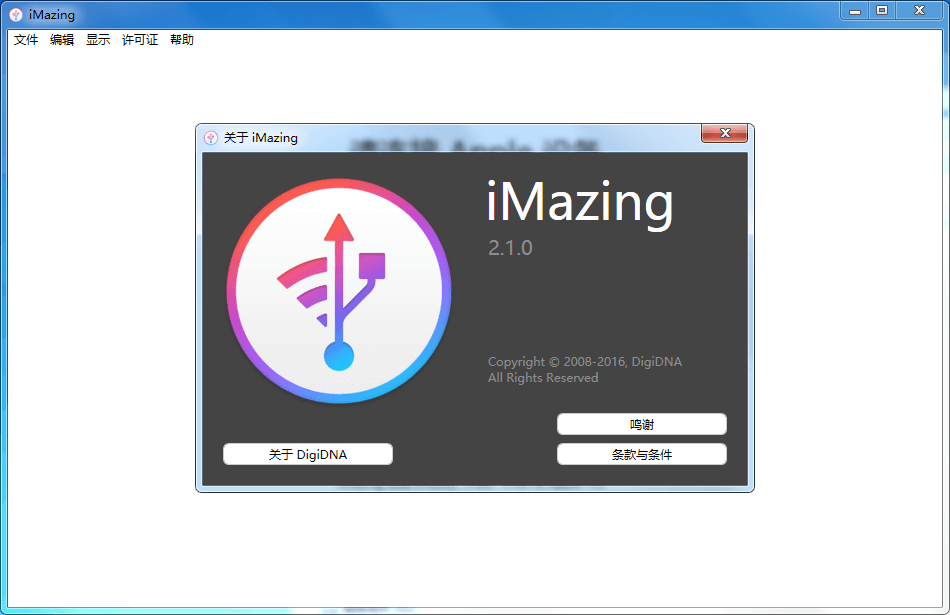The image size is (950, 615).
Task: Click the large iMazing USB logo
Action: click(339, 290)
